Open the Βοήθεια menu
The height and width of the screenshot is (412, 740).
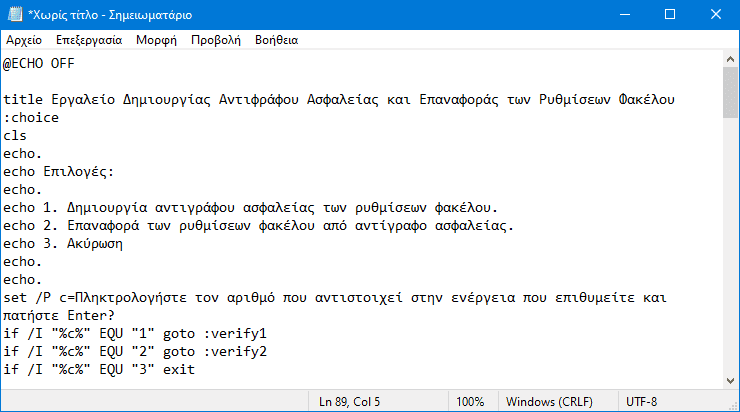tap(277, 40)
